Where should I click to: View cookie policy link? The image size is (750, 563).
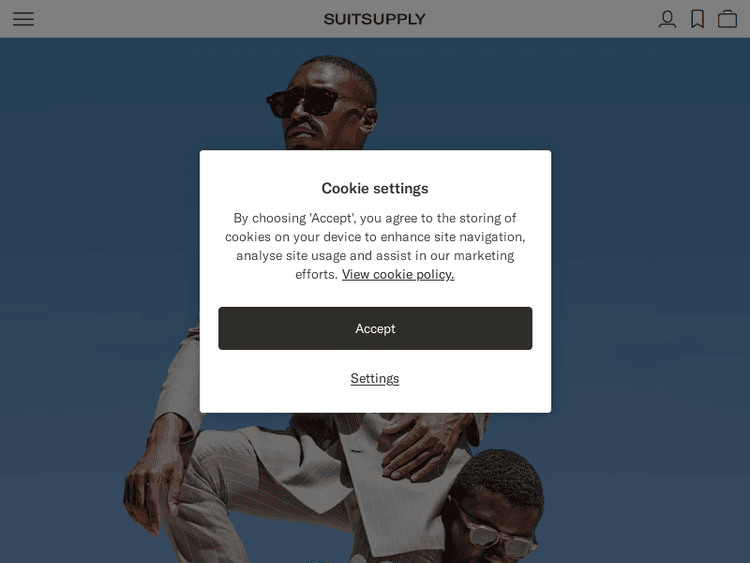point(398,275)
